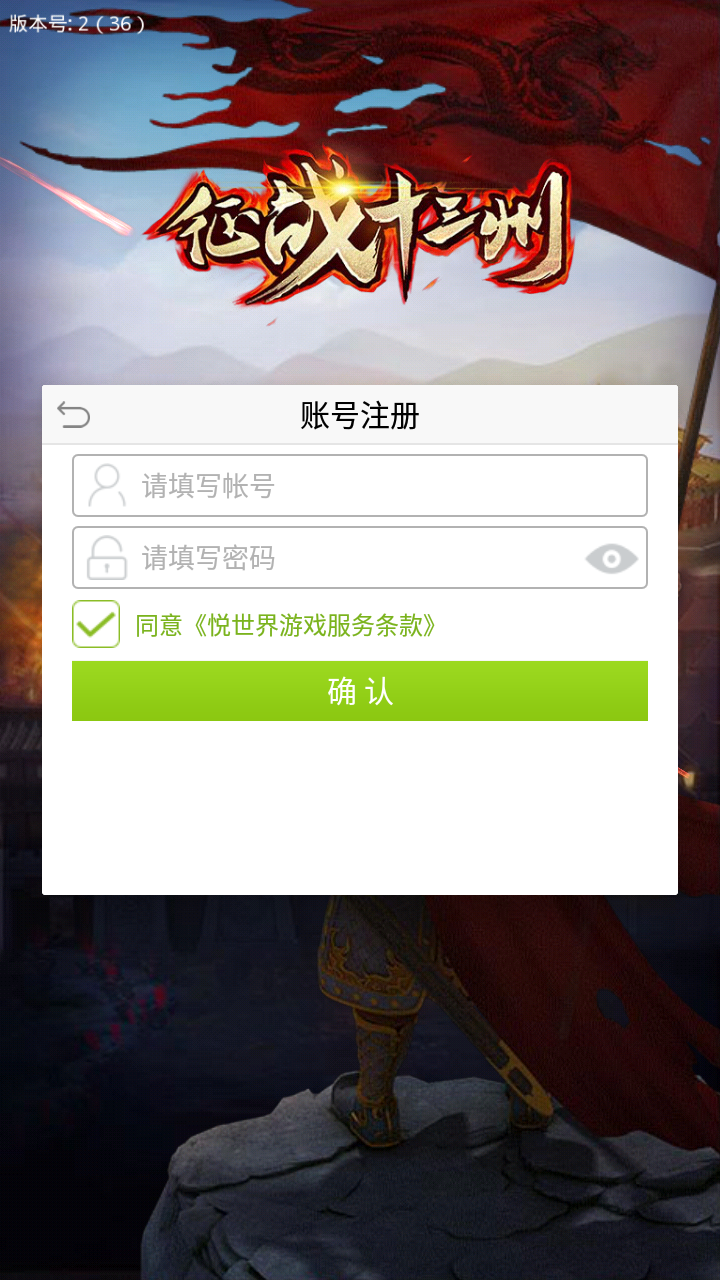Focus the 请填写帐号 input field
Screen dimensions: 720x1280
pyautogui.click(x=360, y=486)
